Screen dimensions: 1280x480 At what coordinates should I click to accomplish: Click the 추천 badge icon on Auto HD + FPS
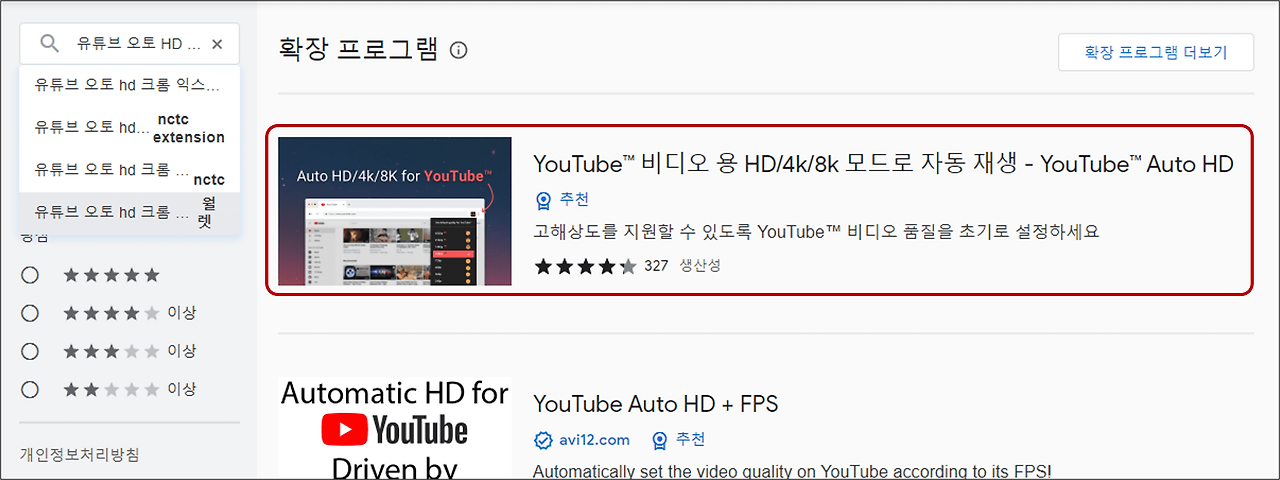coord(660,440)
